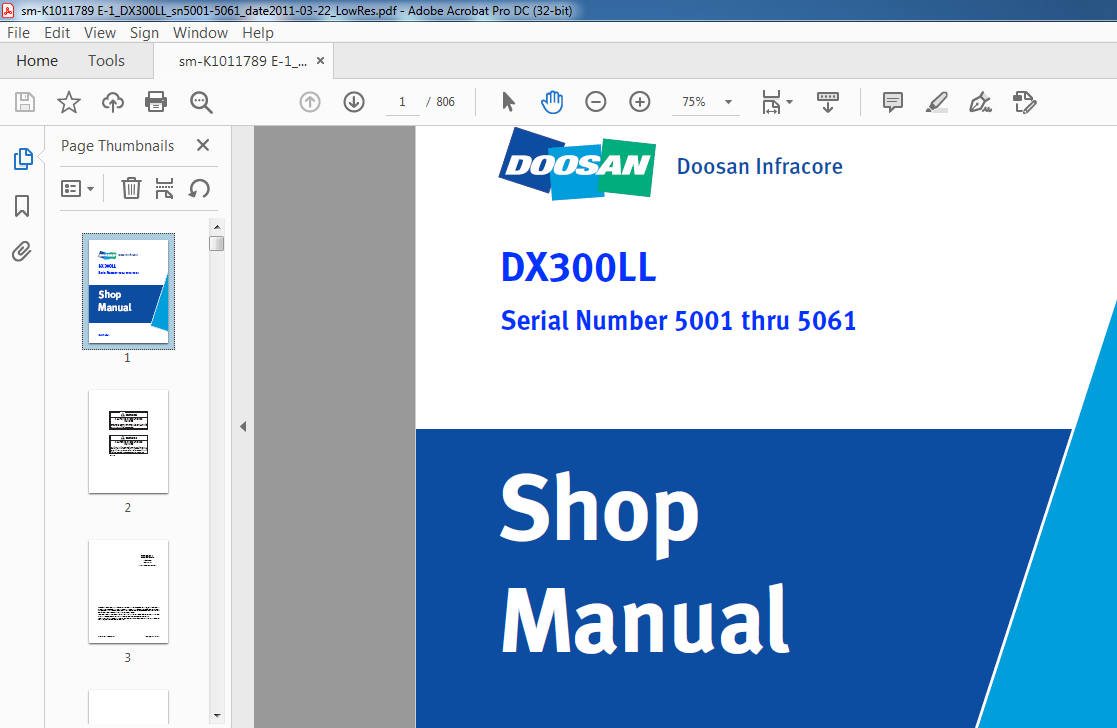Go to next page arrow
Screen dimensions: 1117x728
(354, 102)
